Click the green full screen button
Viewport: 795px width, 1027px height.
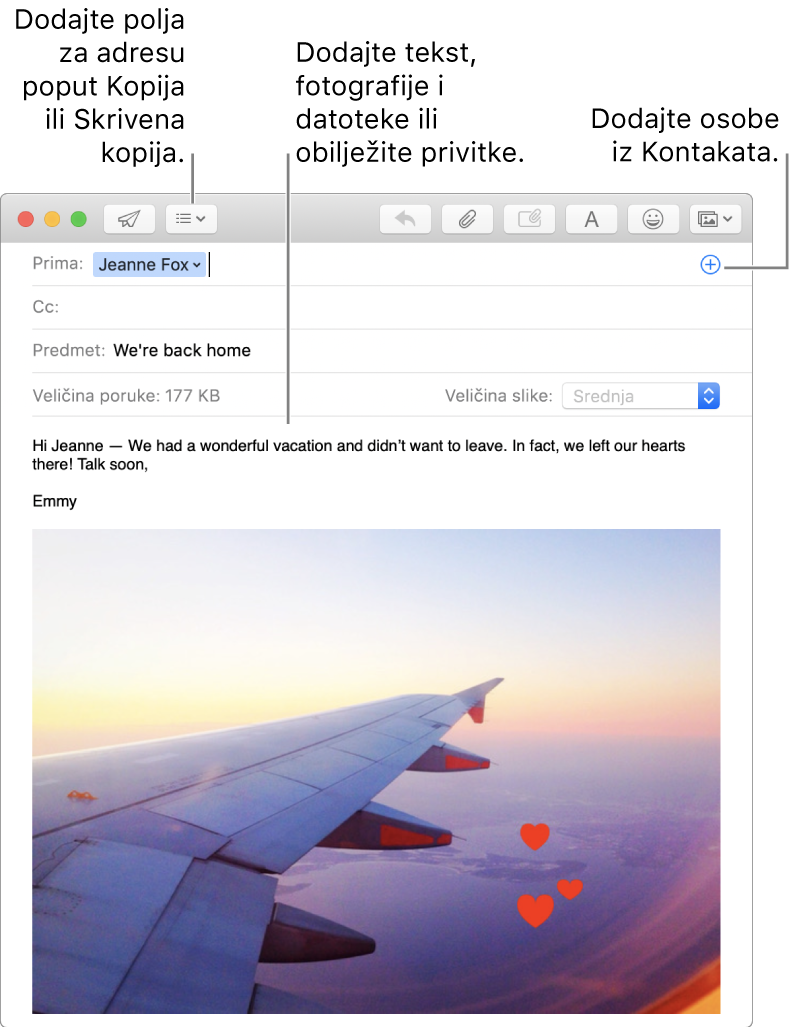tap(78, 219)
